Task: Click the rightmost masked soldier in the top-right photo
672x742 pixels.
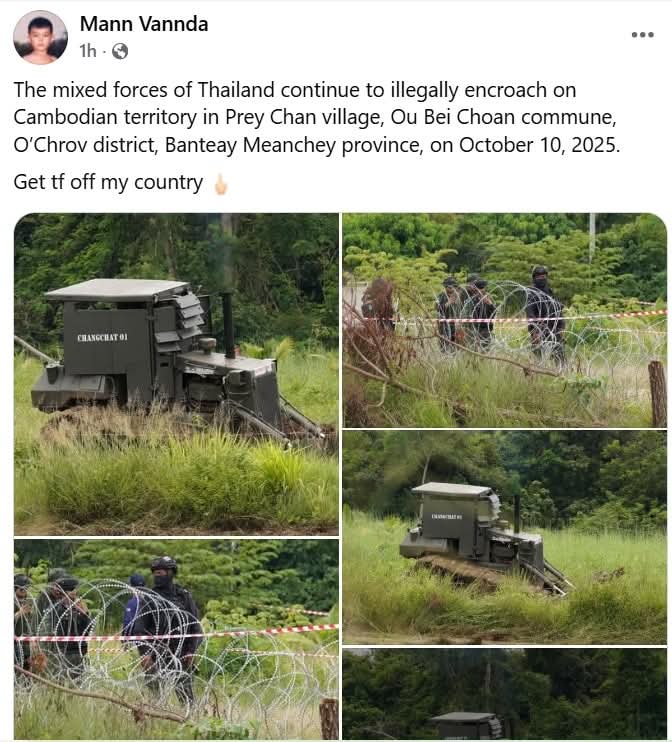Action: (x=545, y=313)
